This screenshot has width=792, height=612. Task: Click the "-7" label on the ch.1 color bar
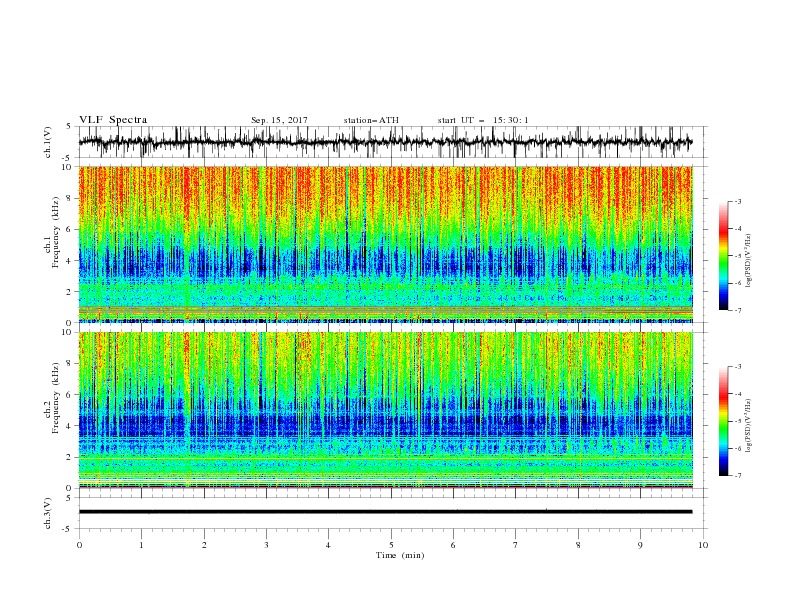click(737, 310)
